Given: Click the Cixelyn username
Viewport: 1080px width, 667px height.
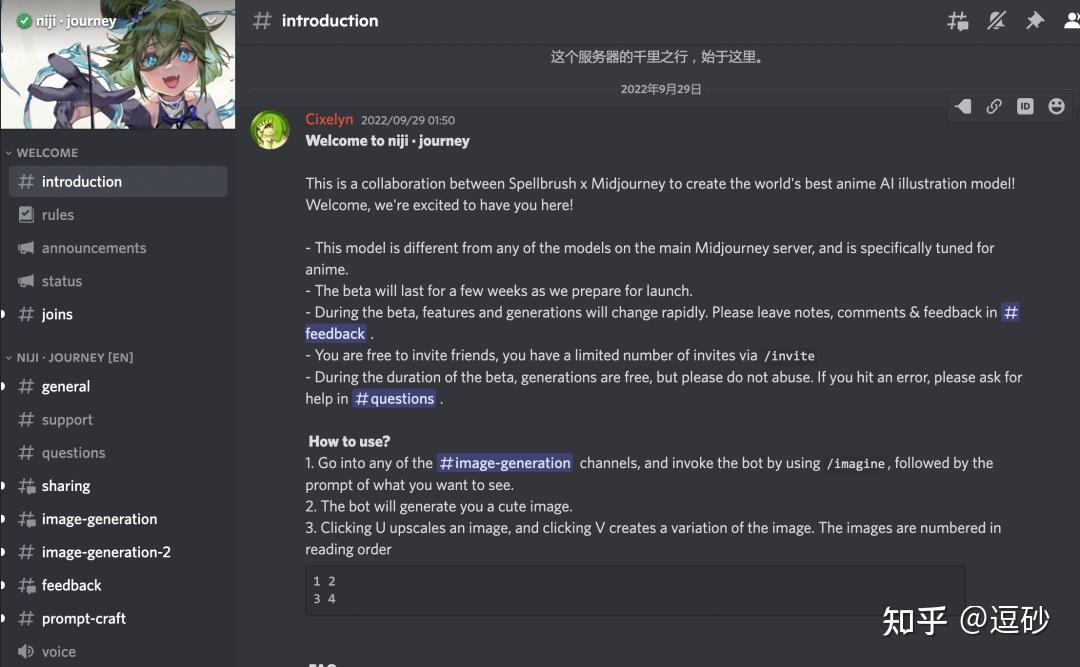Looking at the screenshot, I should (x=329, y=119).
